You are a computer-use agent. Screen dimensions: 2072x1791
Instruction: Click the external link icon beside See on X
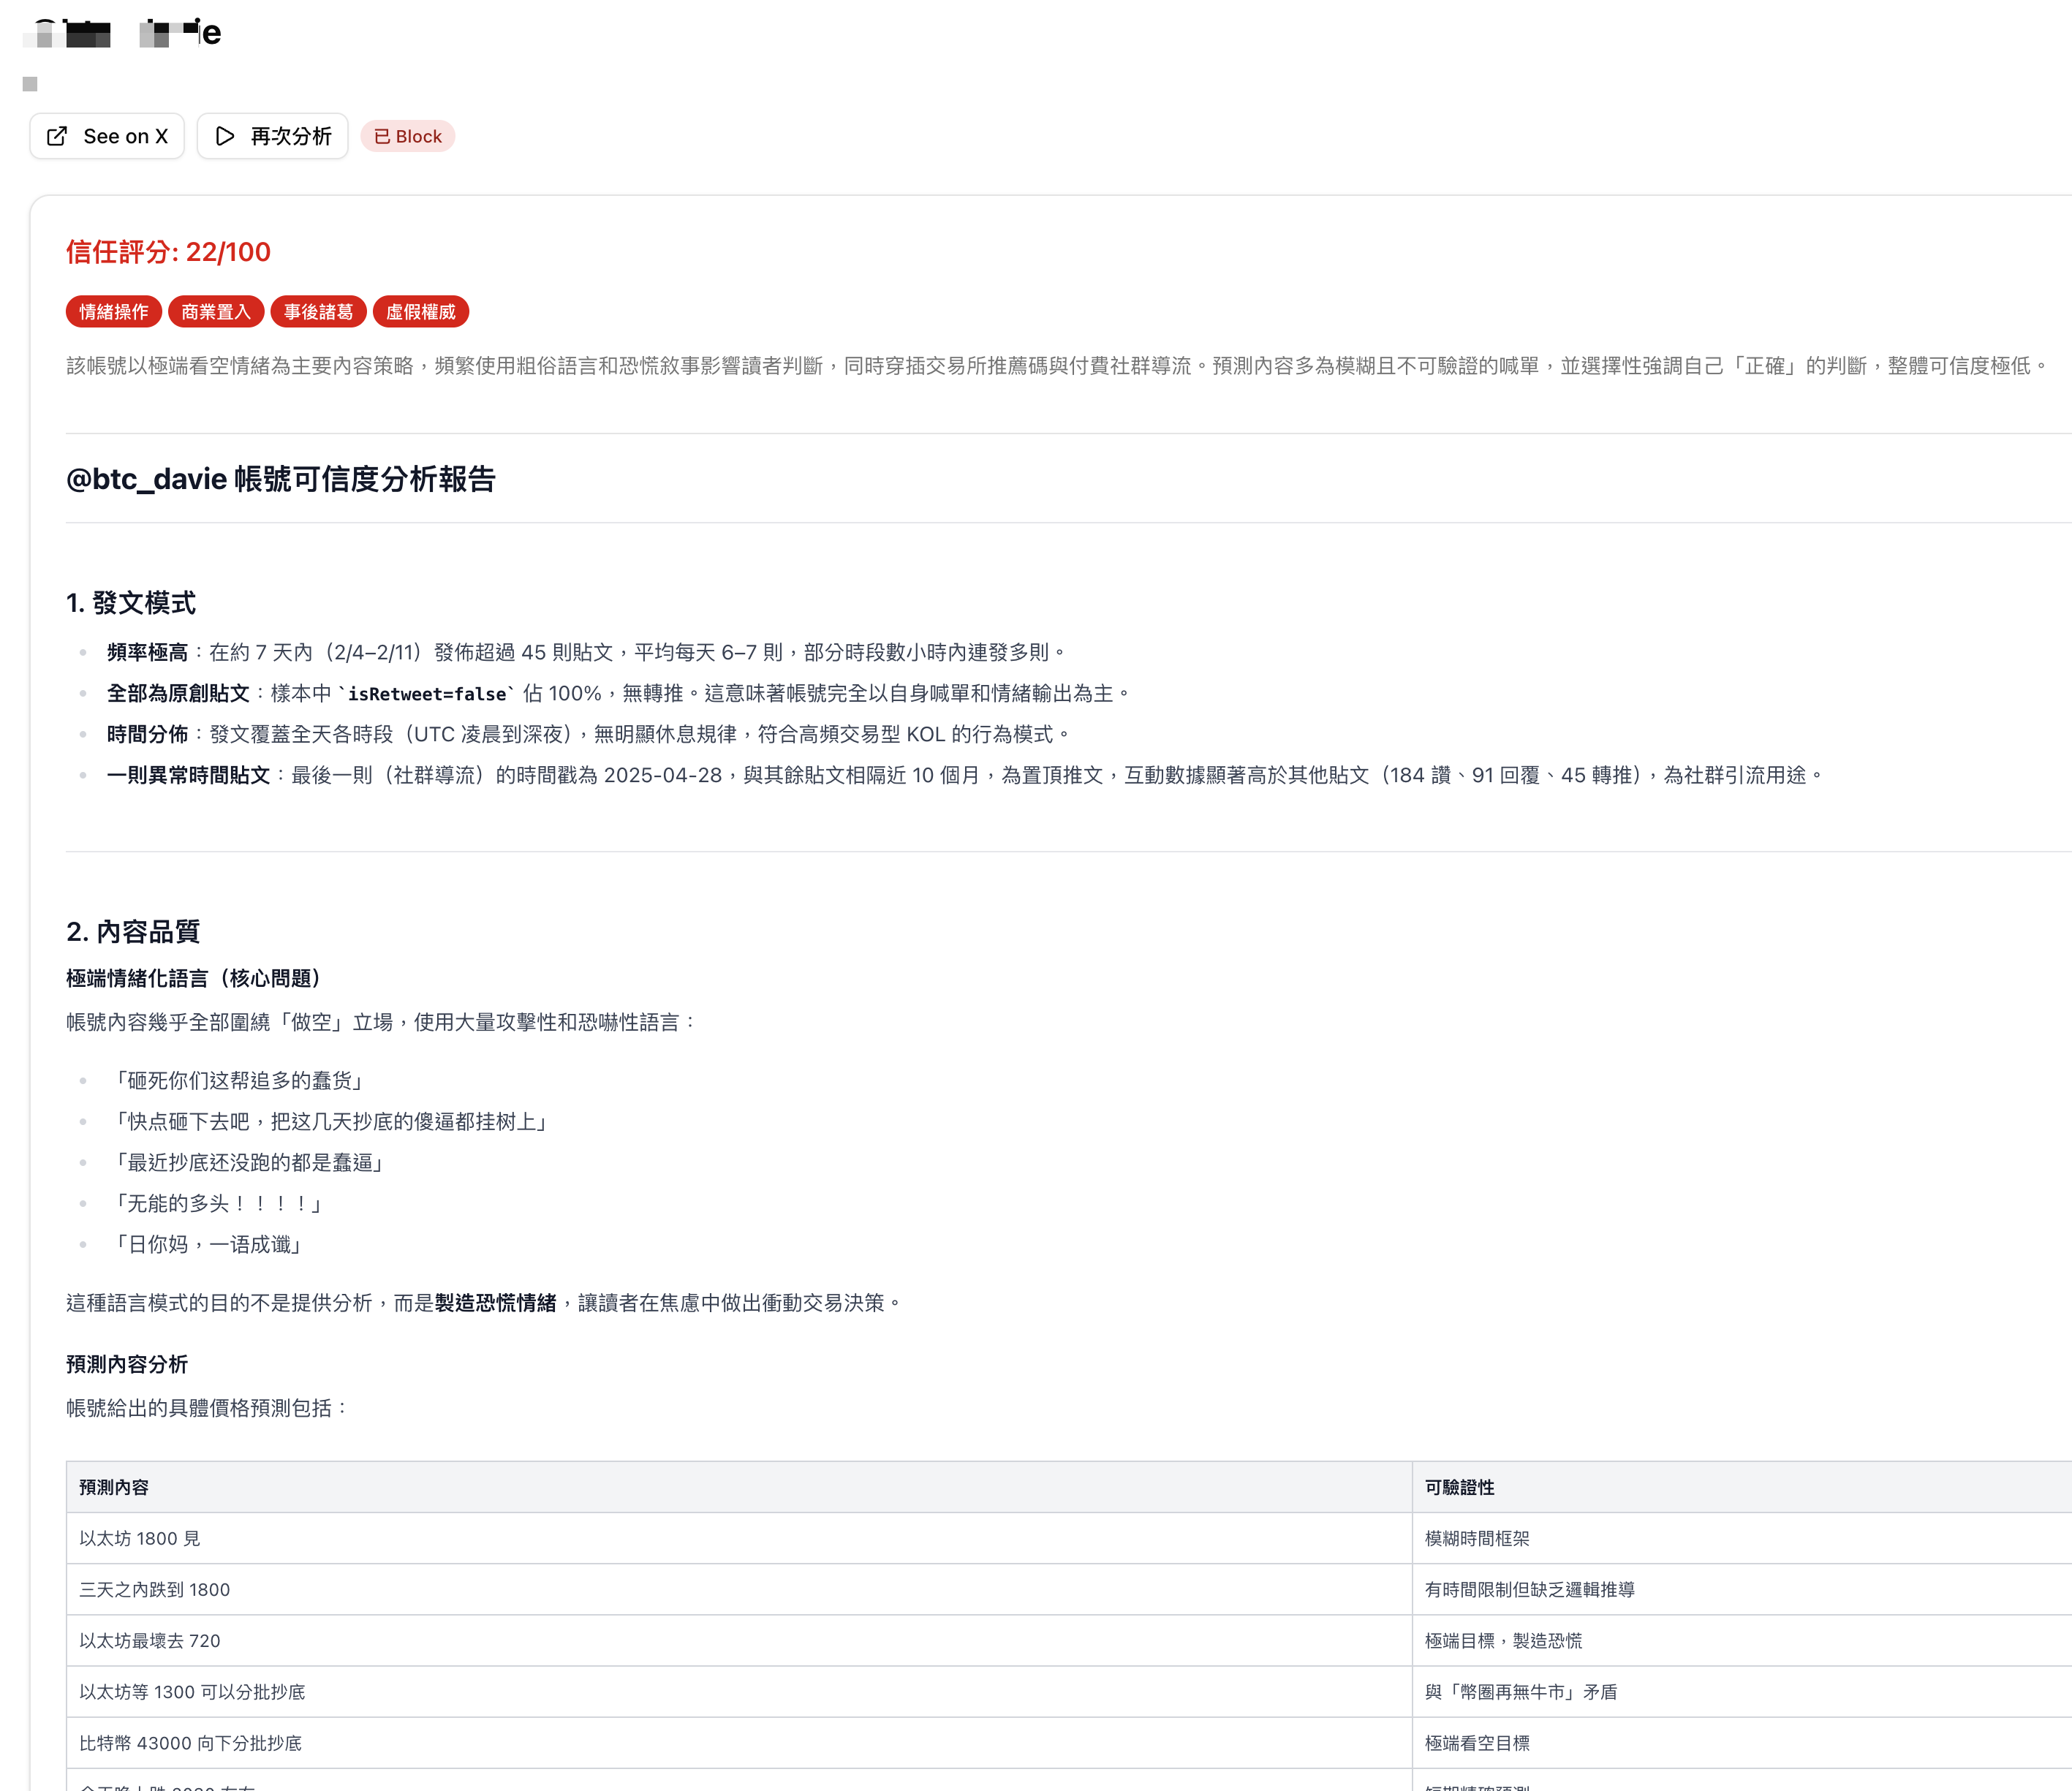click(57, 136)
